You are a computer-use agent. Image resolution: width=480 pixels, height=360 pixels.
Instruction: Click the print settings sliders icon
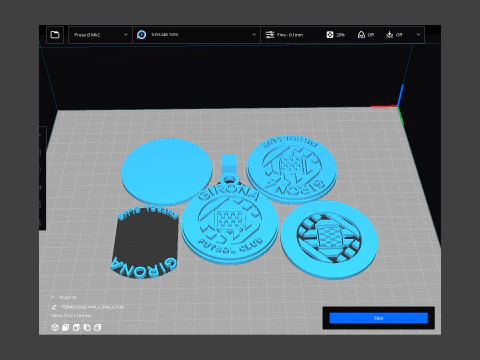pyautogui.click(x=270, y=35)
